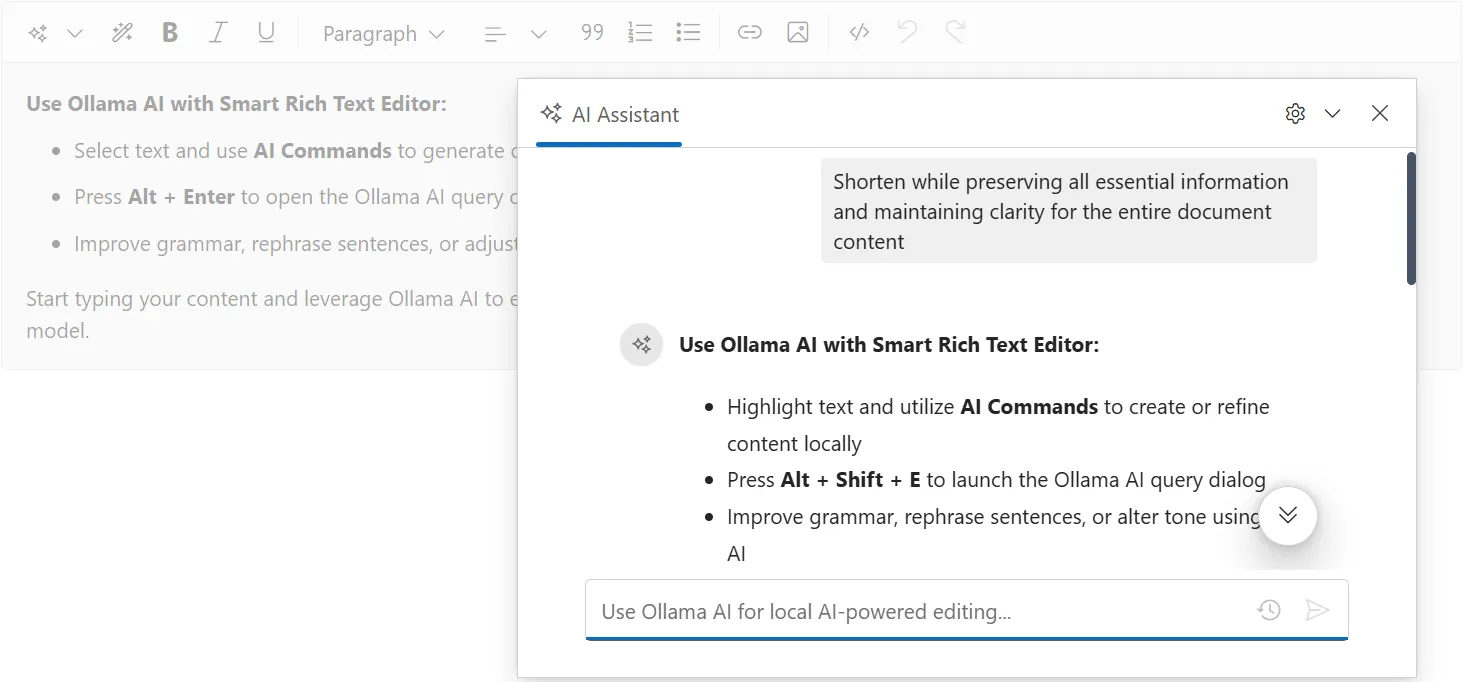Click the editor heading 'Use Ollama AI with Smart Rich Text Editor:'
Viewport: 1464px width, 682px height.
point(236,104)
